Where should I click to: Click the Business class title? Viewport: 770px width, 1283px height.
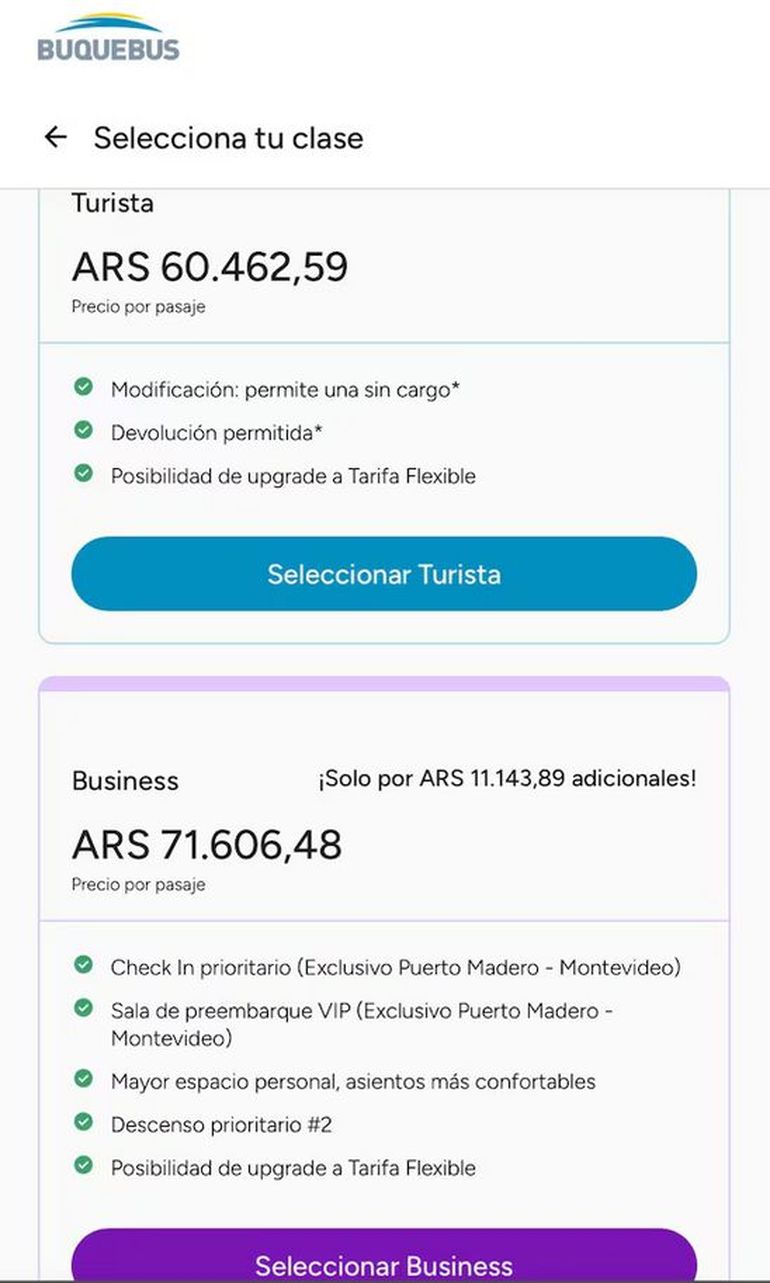coord(125,781)
